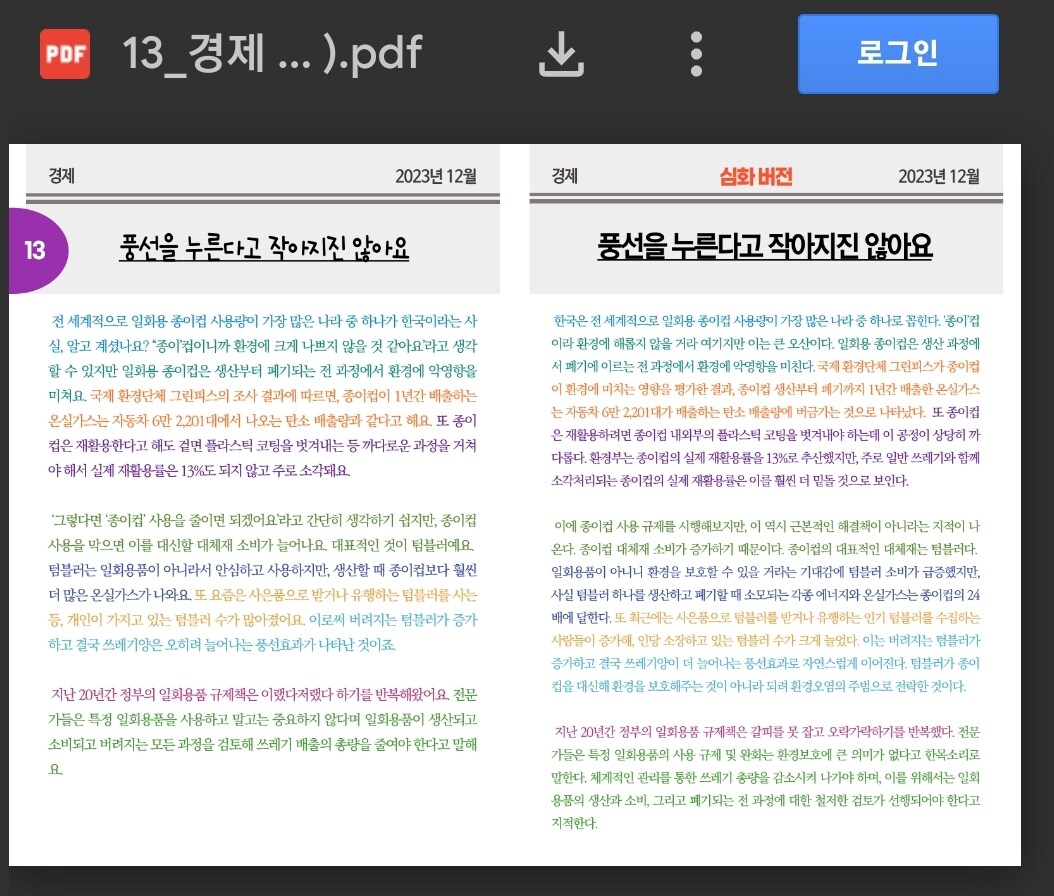Click the file name 13_경제 ... ).pdf
The image size is (1054, 896).
point(272,54)
